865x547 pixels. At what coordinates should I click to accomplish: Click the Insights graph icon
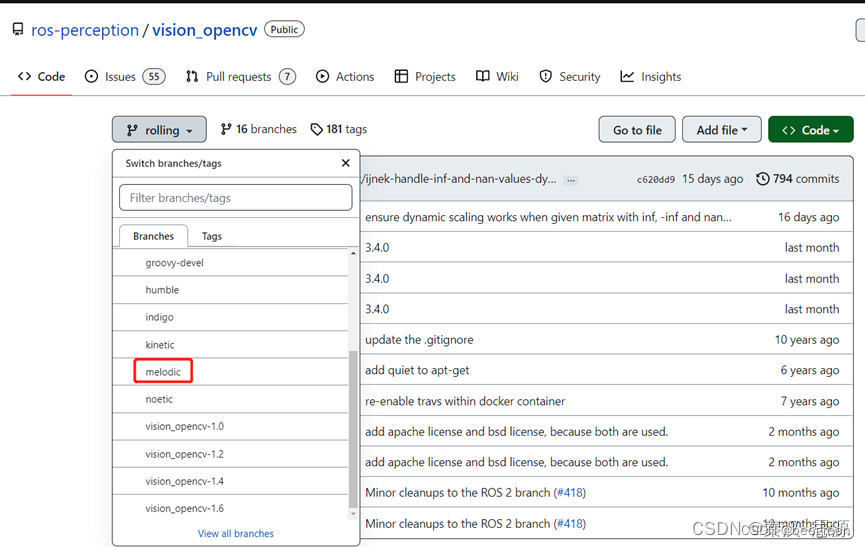tap(627, 76)
